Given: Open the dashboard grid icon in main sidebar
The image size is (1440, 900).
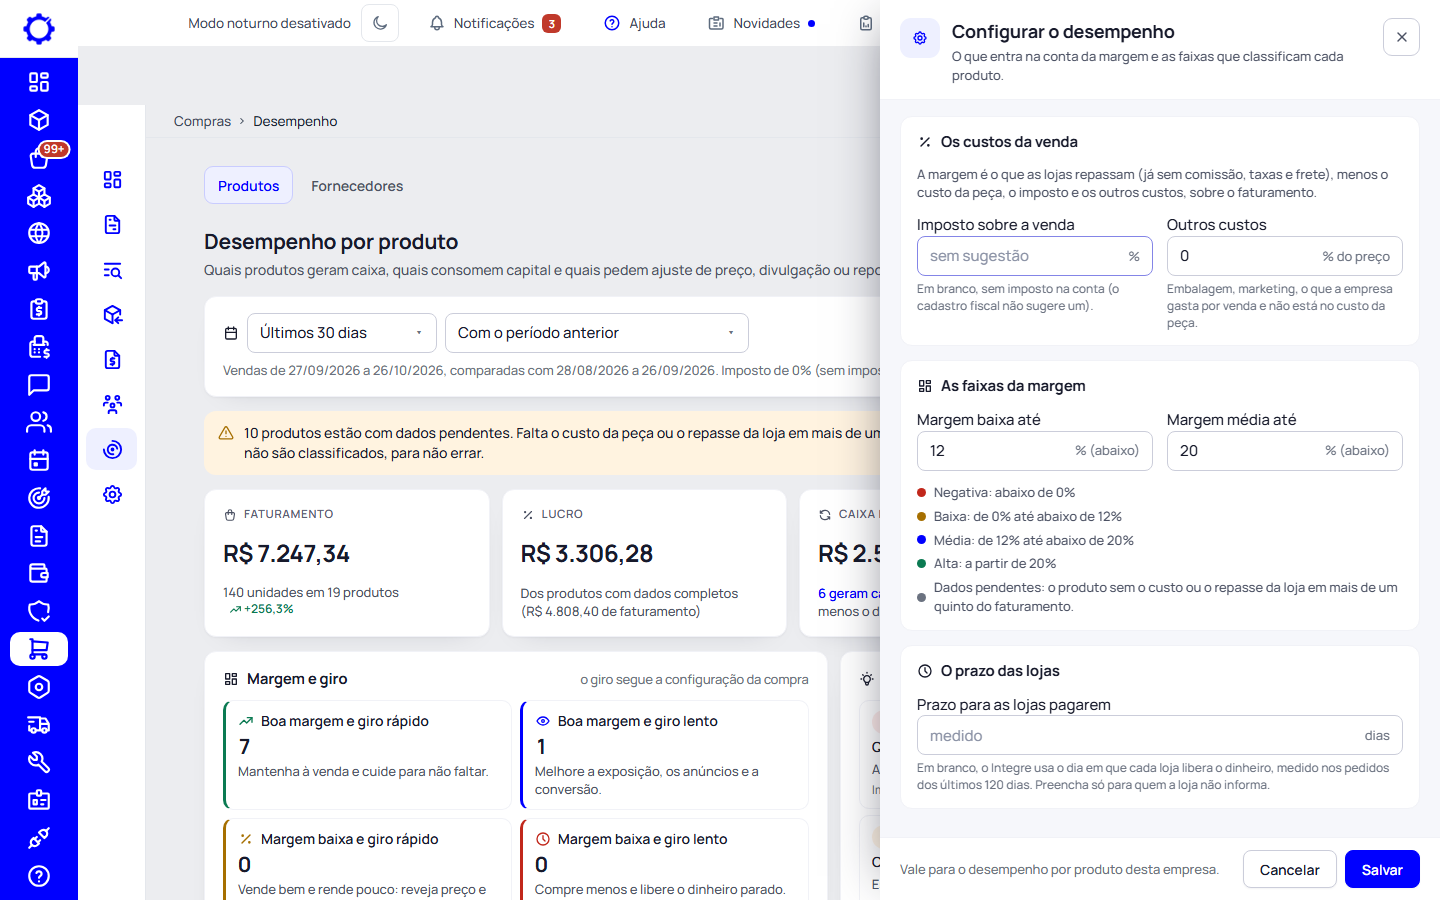Looking at the screenshot, I should tap(39, 82).
